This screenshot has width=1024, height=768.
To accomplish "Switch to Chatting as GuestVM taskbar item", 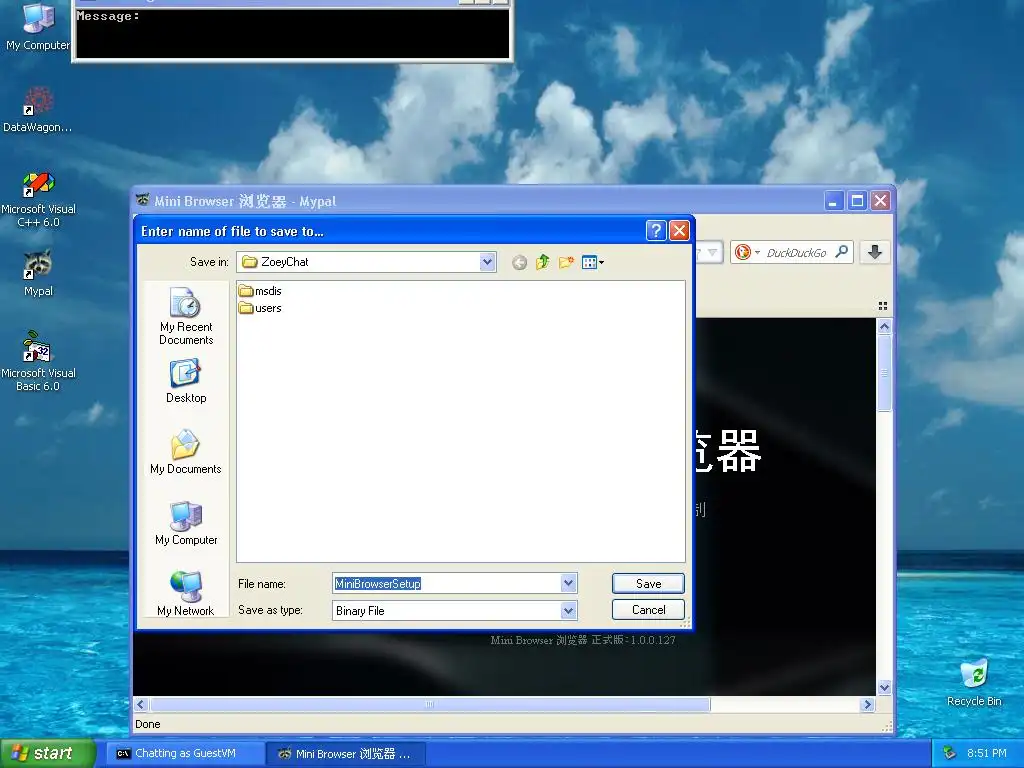I will pos(185,754).
